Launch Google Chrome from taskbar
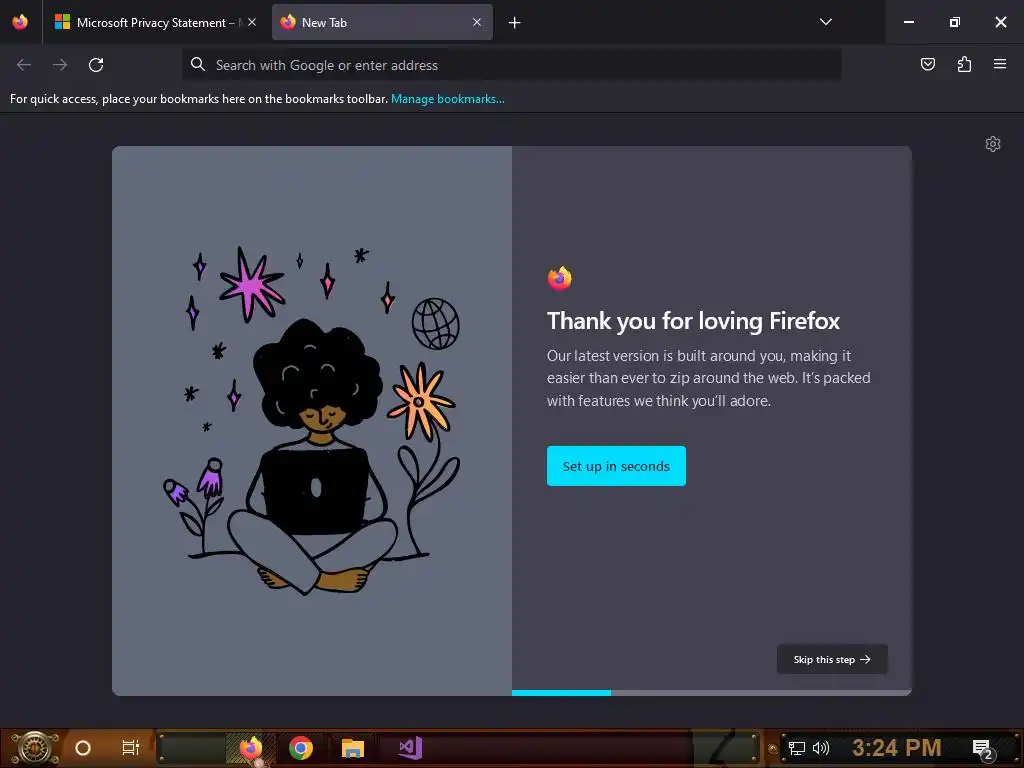The width and height of the screenshot is (1024, 768). coord(301,748)
